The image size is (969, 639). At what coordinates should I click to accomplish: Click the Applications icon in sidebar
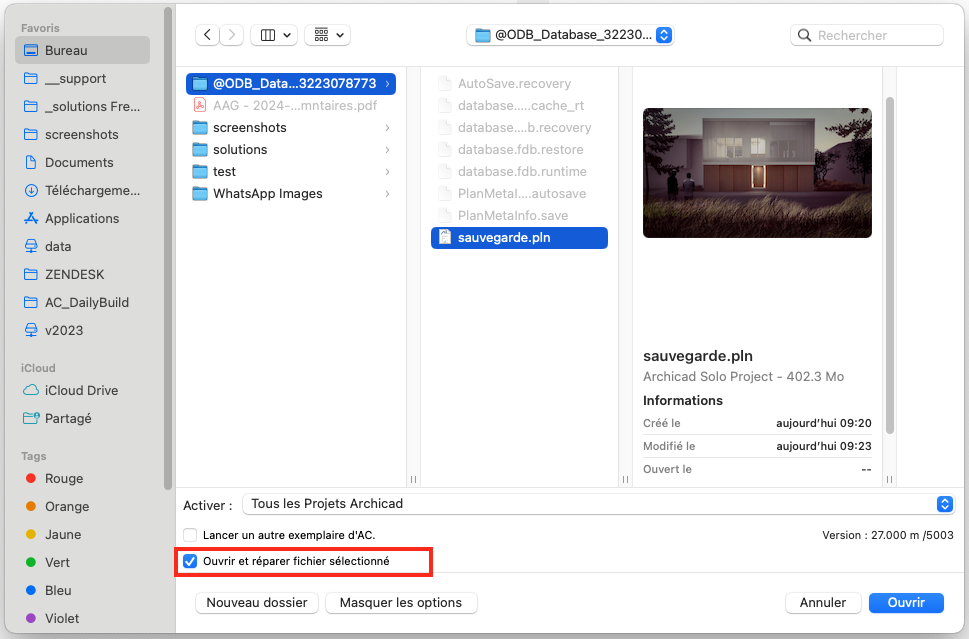[30, 218]
